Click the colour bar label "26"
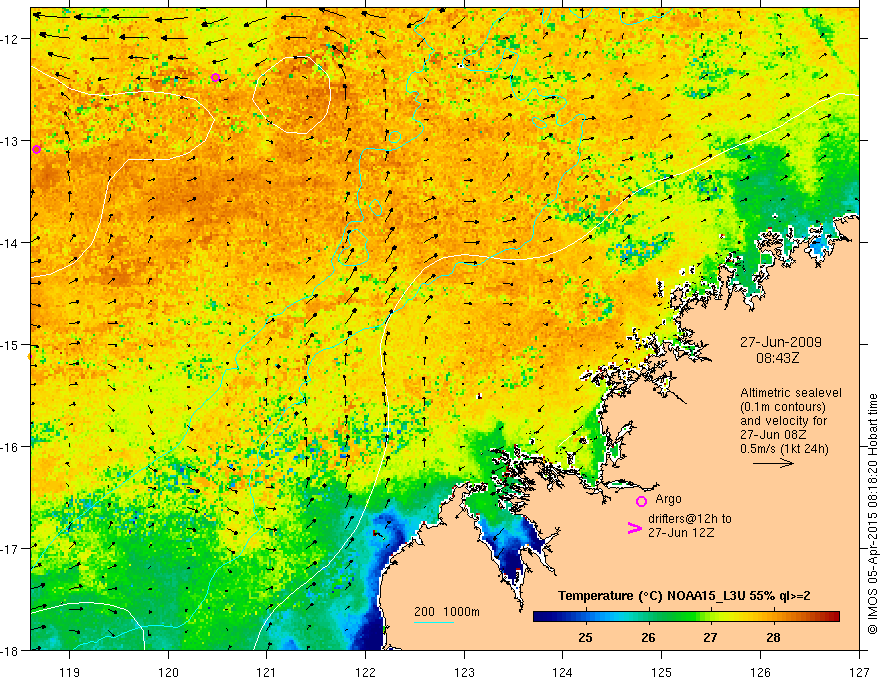Screen dimensions: 880x680 648,638
